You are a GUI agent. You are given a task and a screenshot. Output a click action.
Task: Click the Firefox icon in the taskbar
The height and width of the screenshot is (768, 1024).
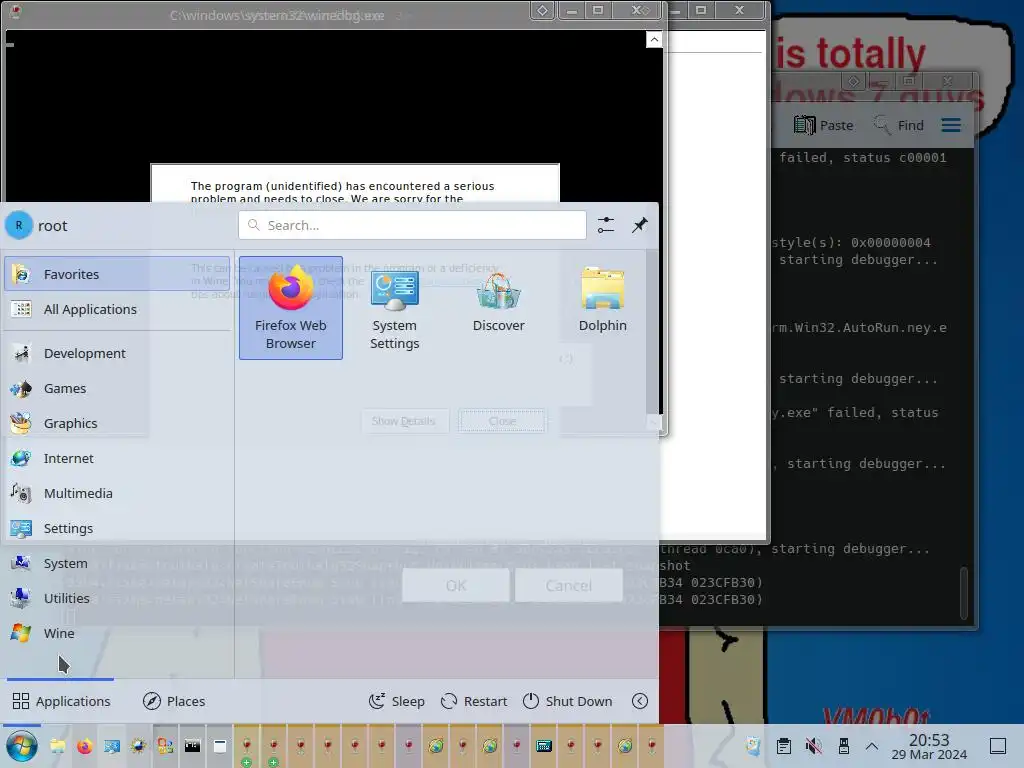tap(84, 746)
